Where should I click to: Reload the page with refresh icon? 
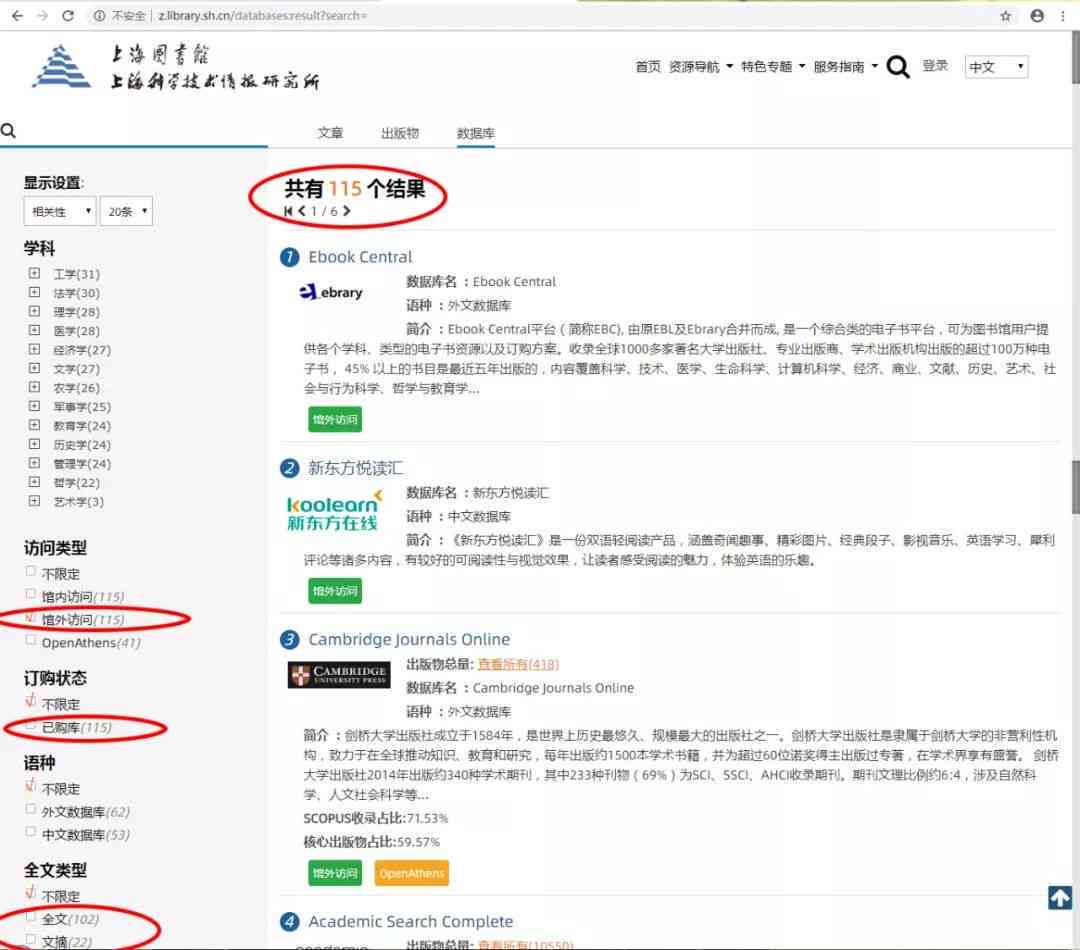pyautogui.click(x=68, y=15)
